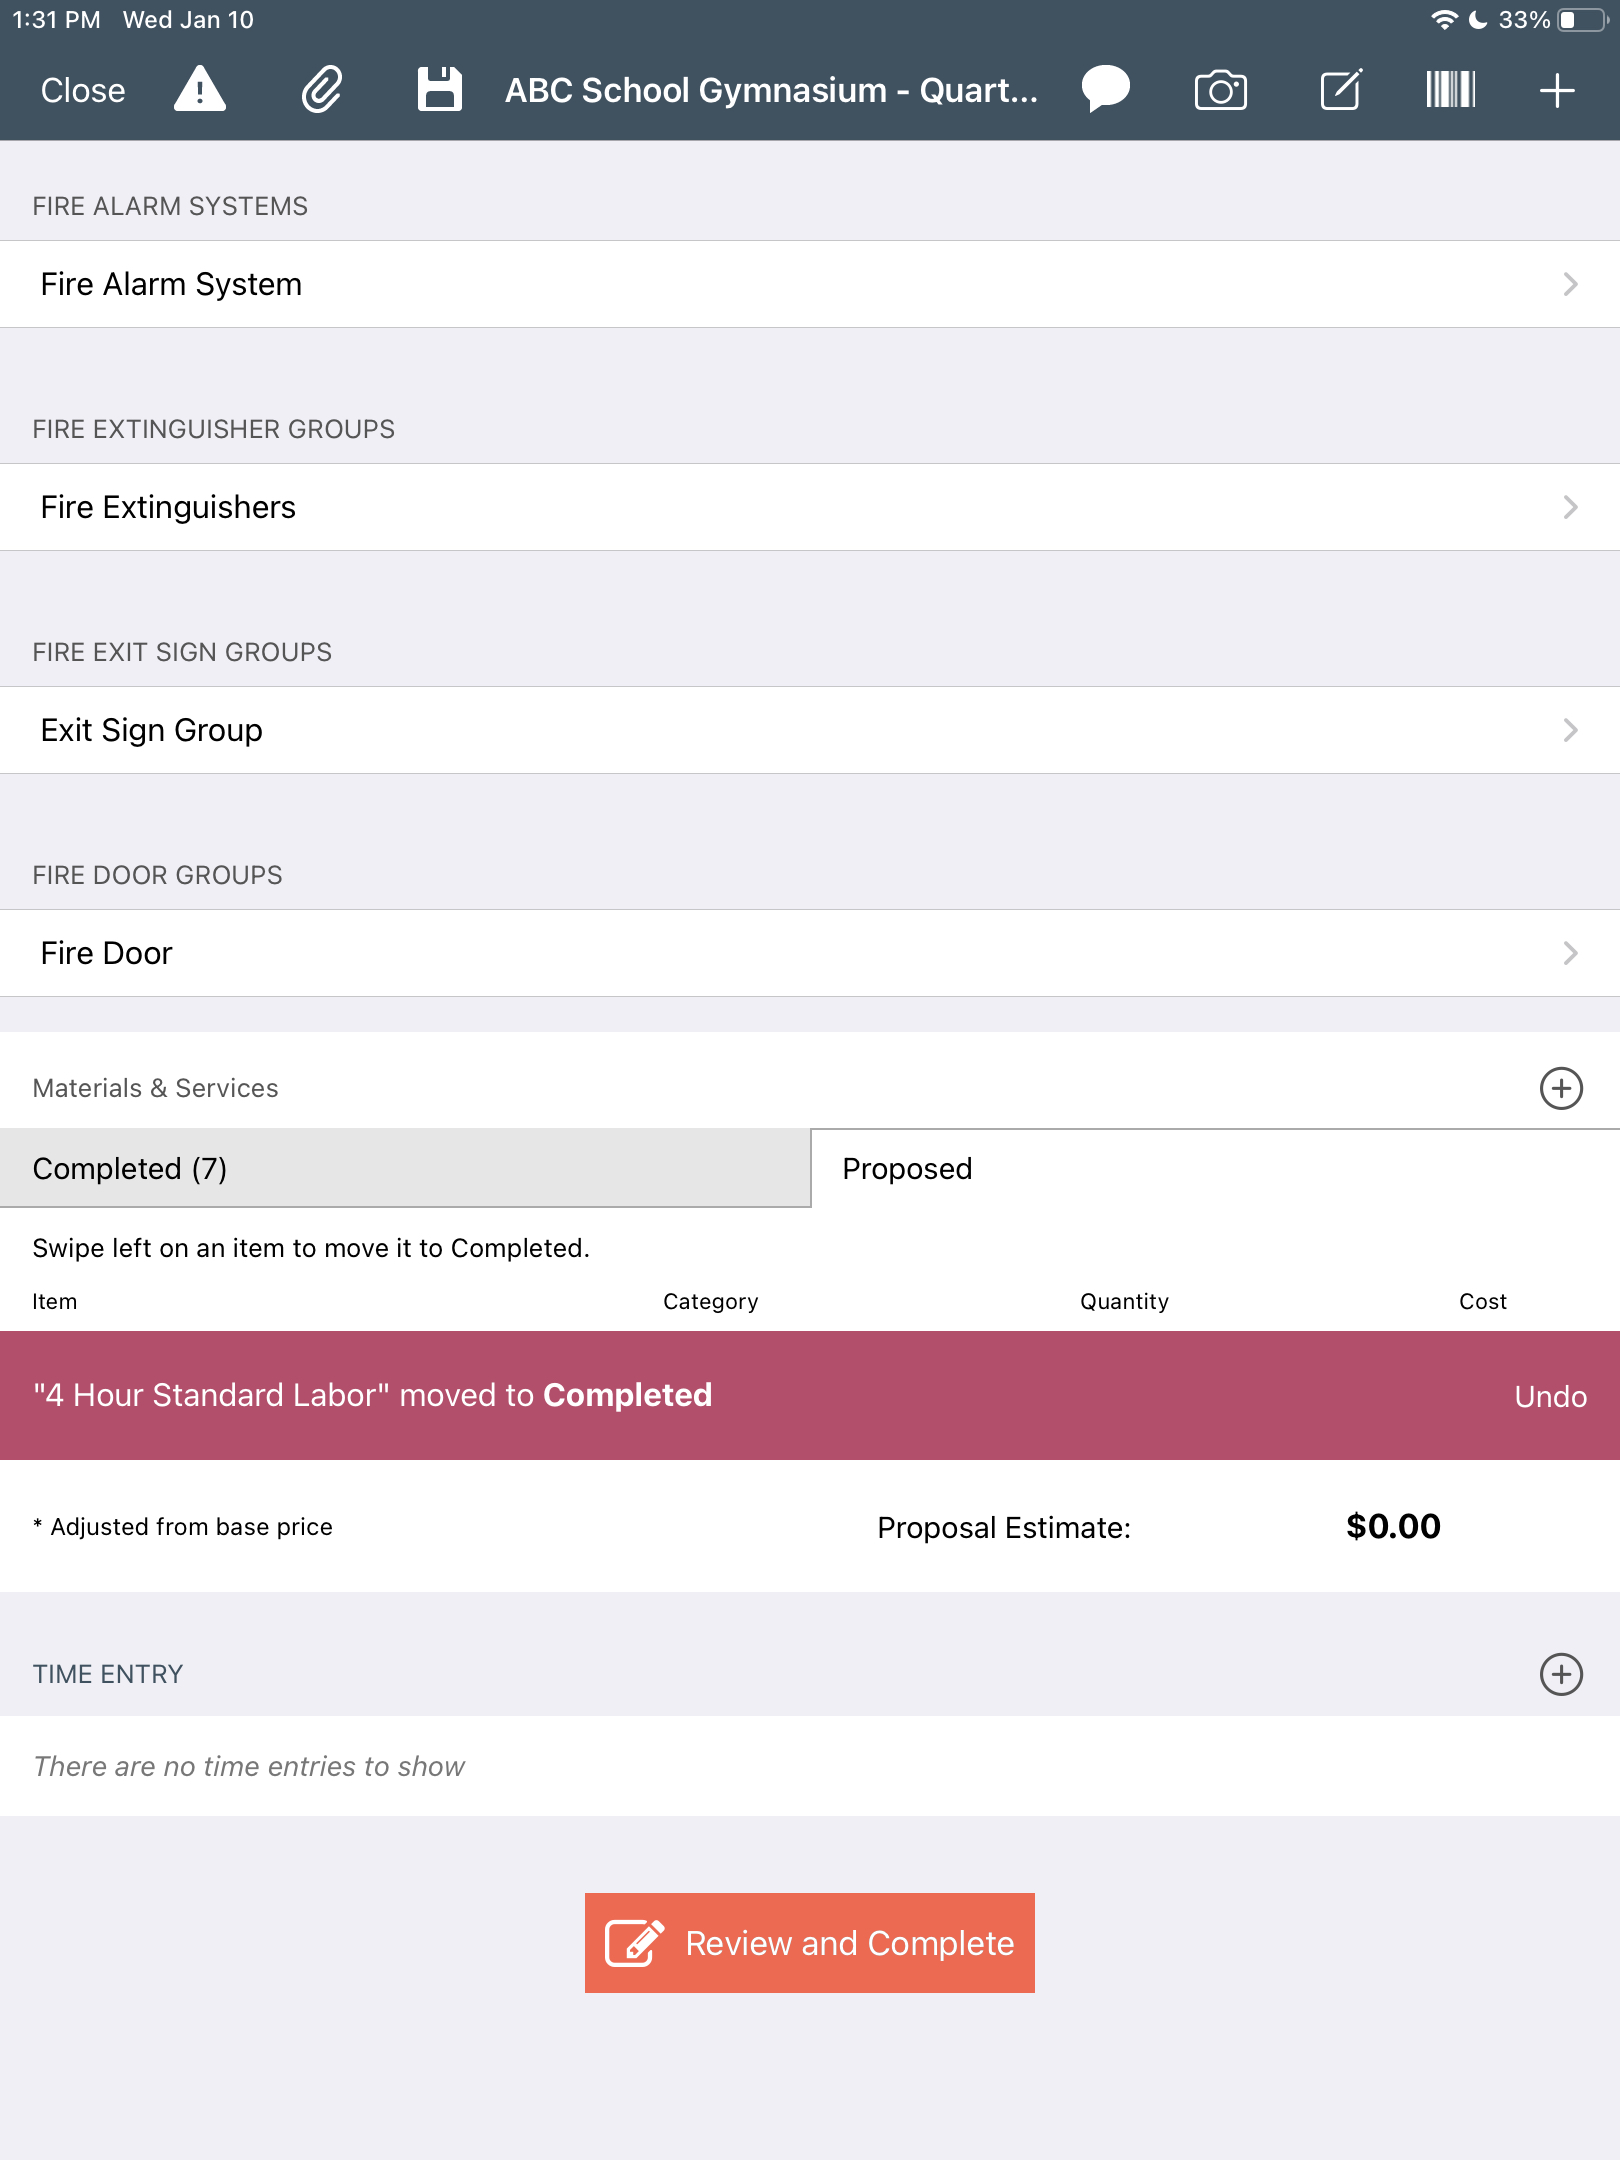The height and width of the screenshot is (2160, 1620).
Task: Open the edit note pencil icon
Action: click(1341, 90)
